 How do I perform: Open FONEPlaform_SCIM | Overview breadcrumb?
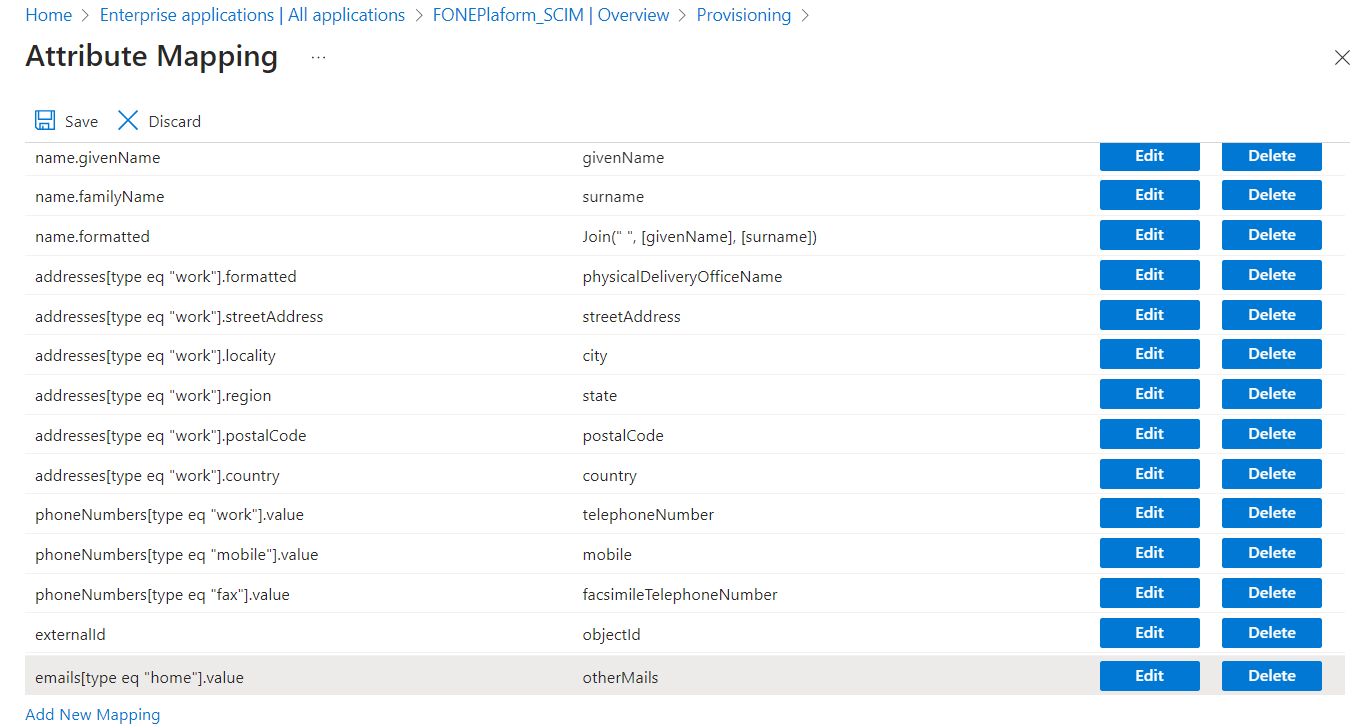click(551, 15)
